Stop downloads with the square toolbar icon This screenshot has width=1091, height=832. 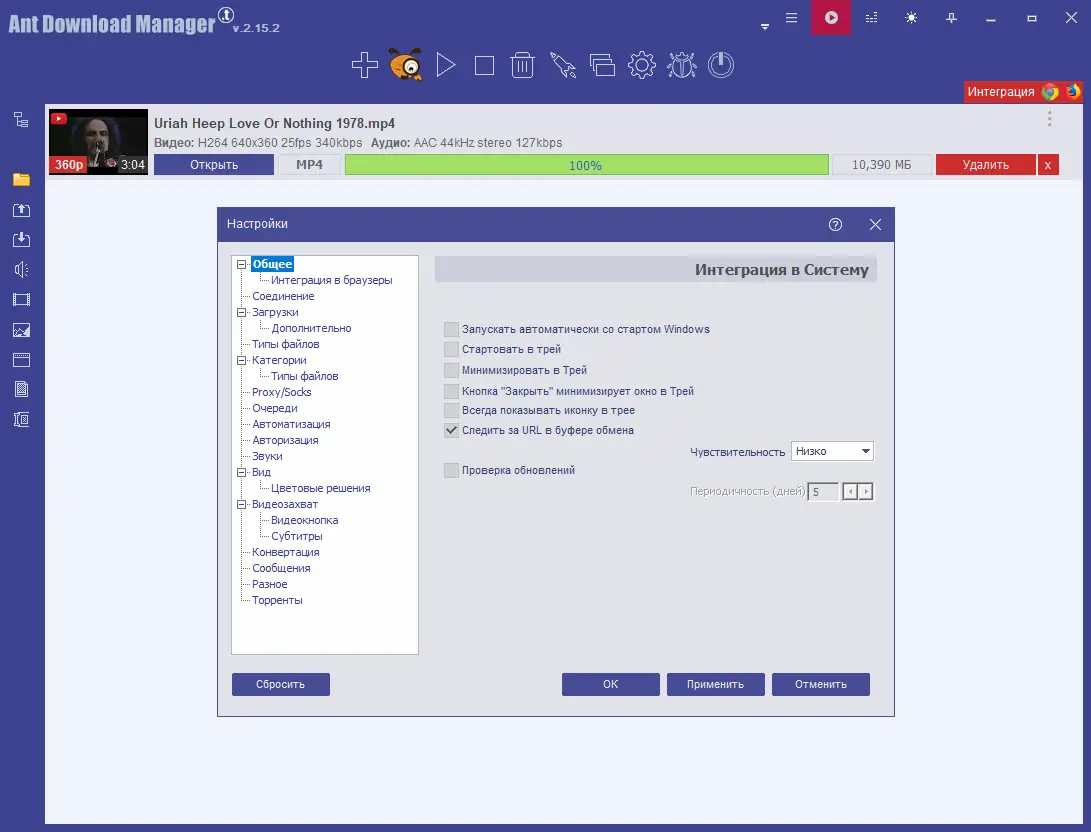click(x=484, y=66)
